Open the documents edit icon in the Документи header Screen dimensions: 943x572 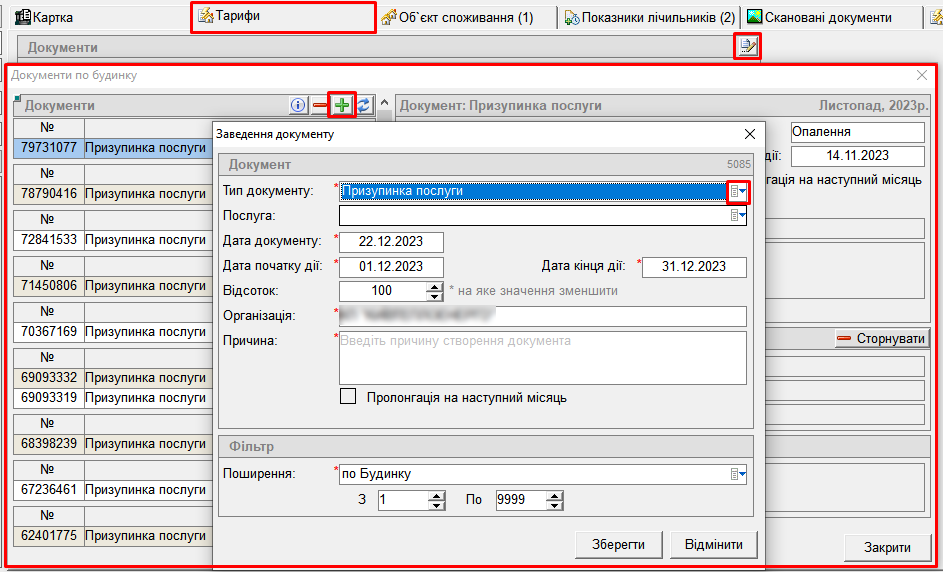click(x=746, y=45)
